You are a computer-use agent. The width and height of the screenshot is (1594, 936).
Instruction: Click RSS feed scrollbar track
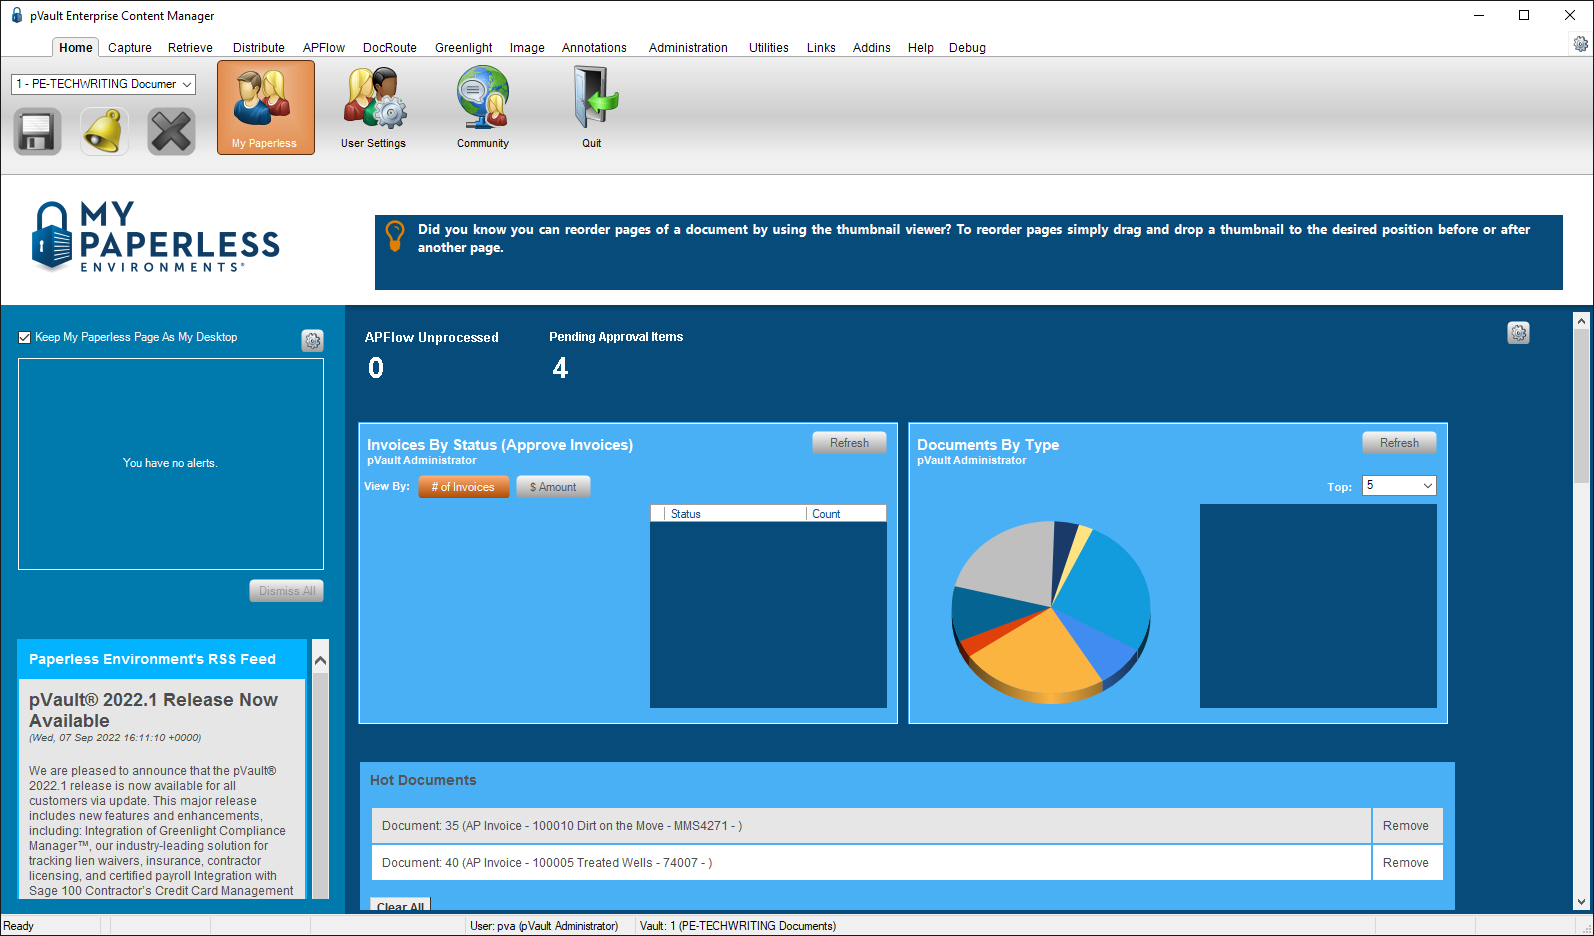(x=320, y=785)
